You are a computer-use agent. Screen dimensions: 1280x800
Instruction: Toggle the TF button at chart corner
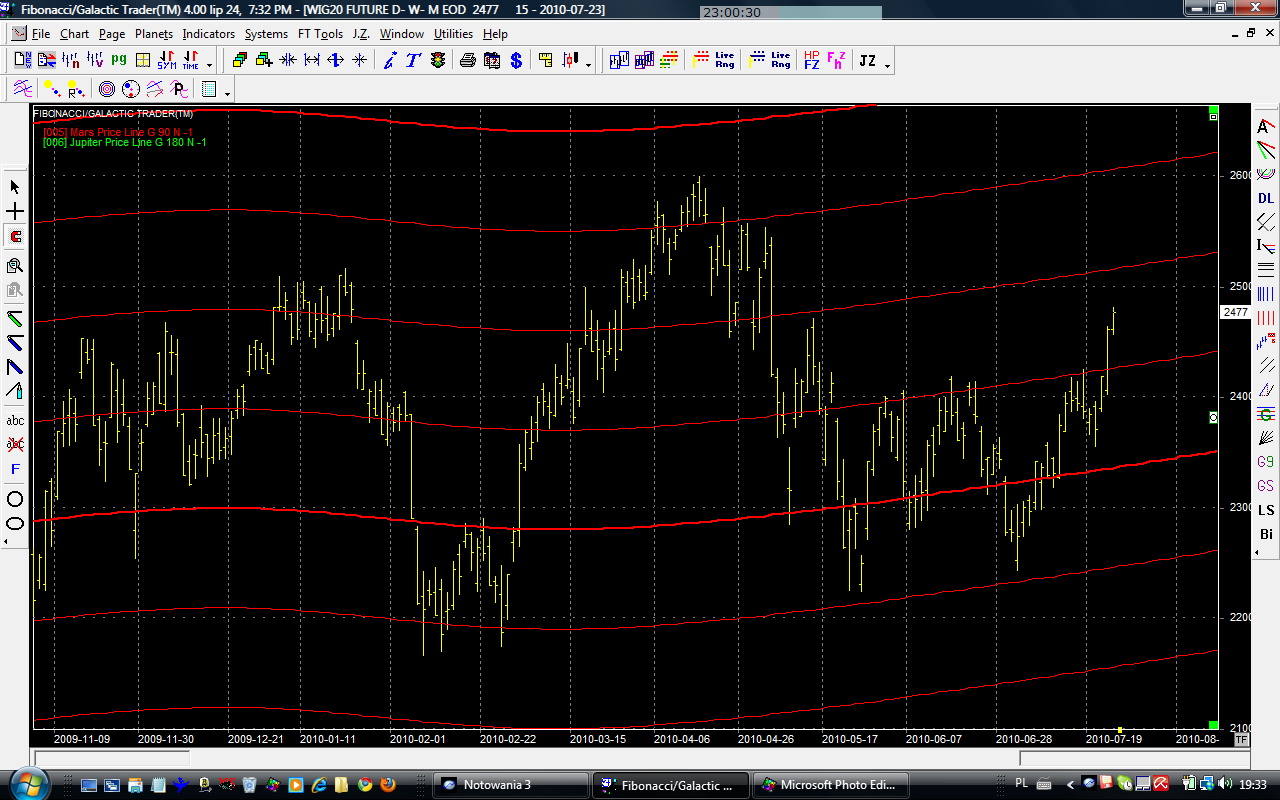[x=1241, y=740]
